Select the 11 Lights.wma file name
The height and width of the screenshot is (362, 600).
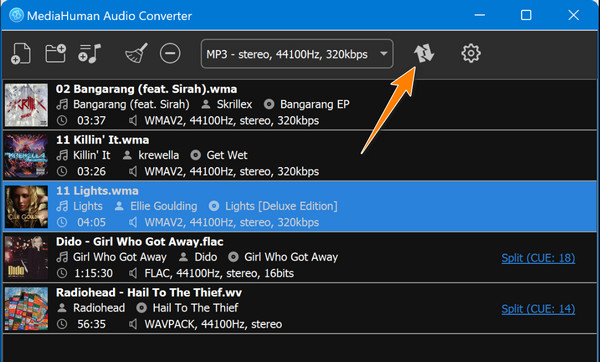point(97,191)
